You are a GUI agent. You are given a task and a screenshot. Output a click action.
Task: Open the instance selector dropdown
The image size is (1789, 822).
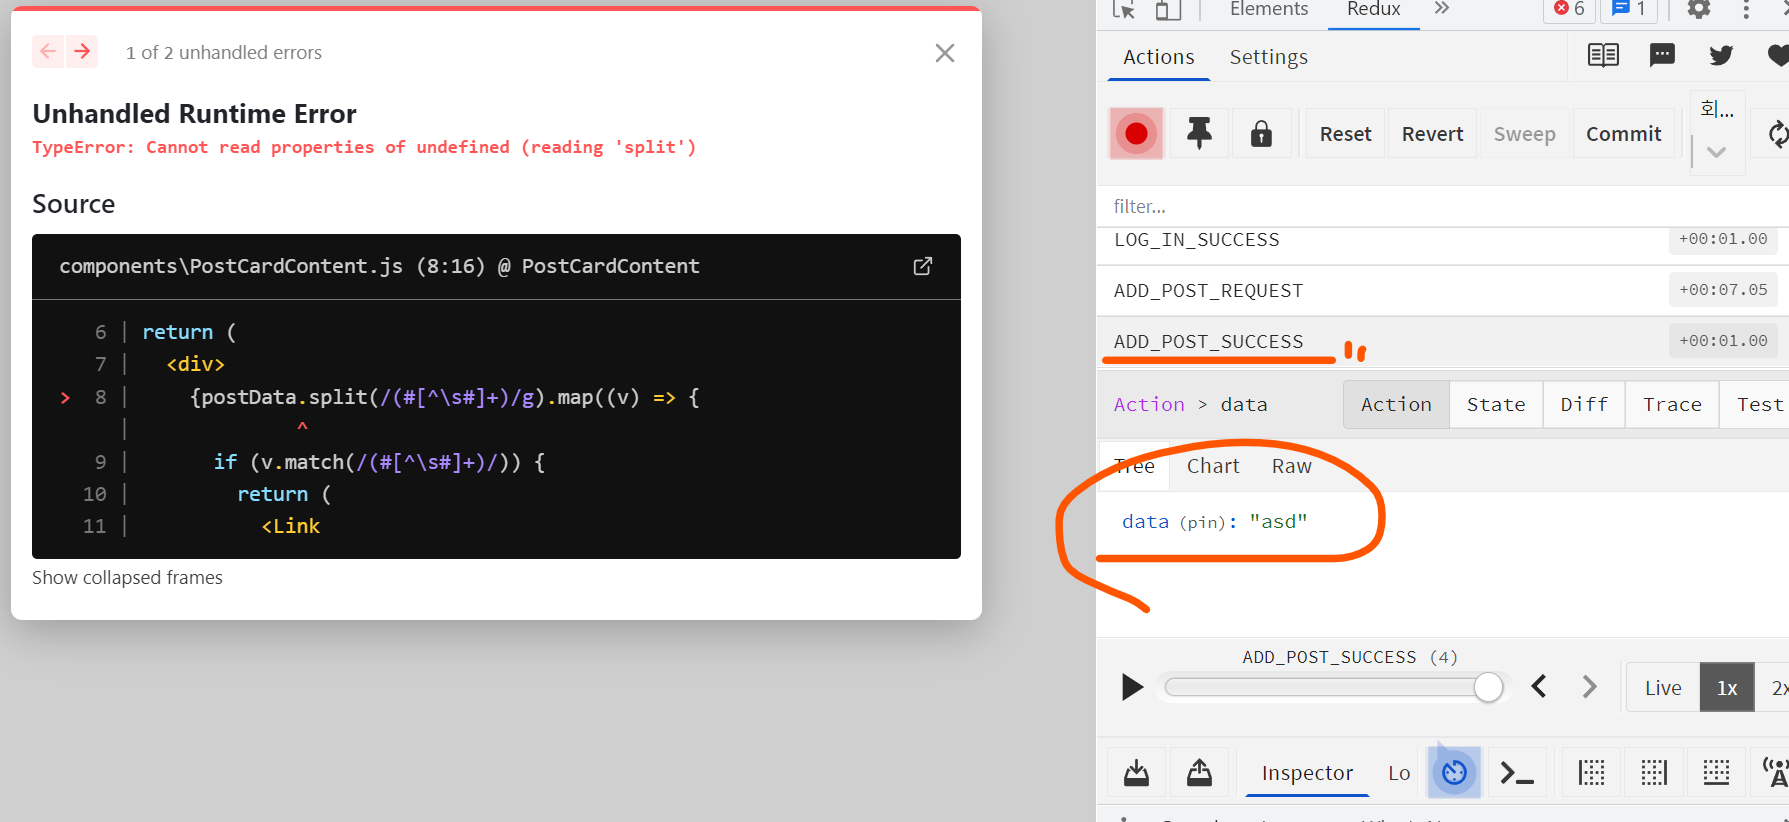click(1717, 134)
